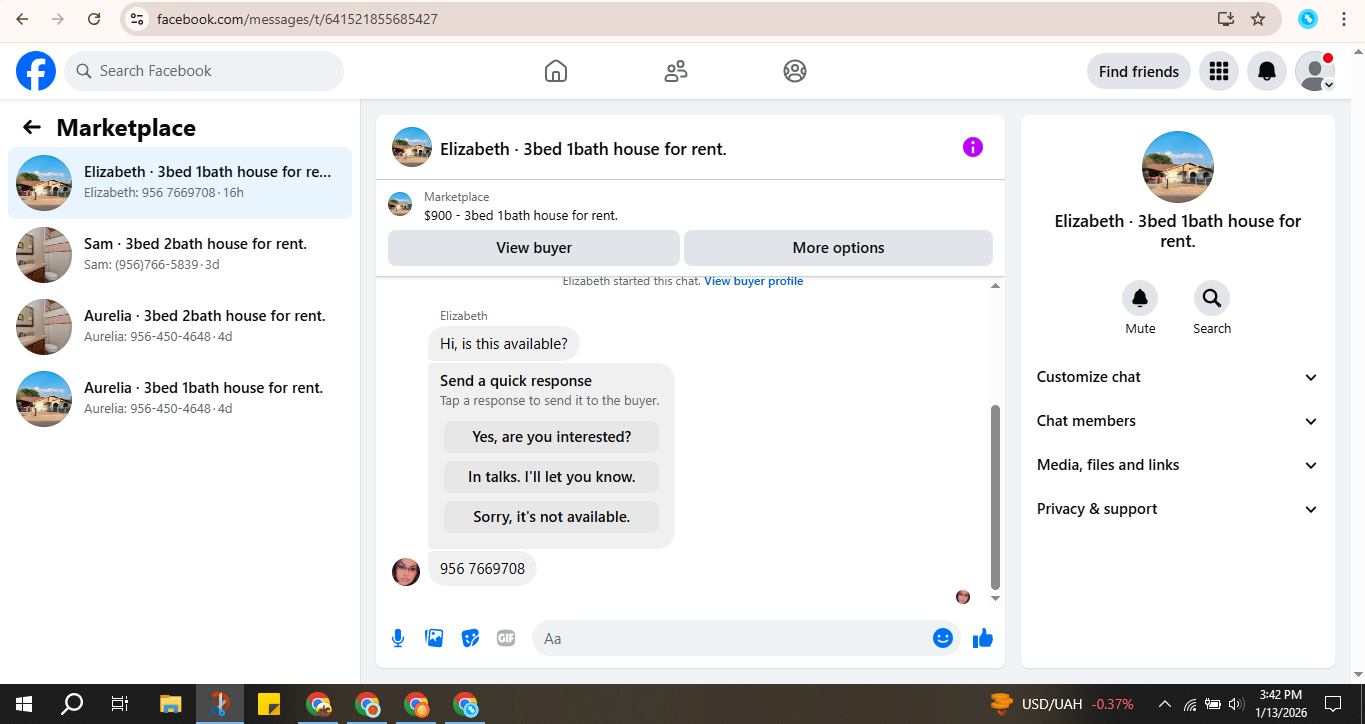Click the chat header listing thumbnail
The height and width of the screenshot is (724, 1365).
[x=412, y=148]
